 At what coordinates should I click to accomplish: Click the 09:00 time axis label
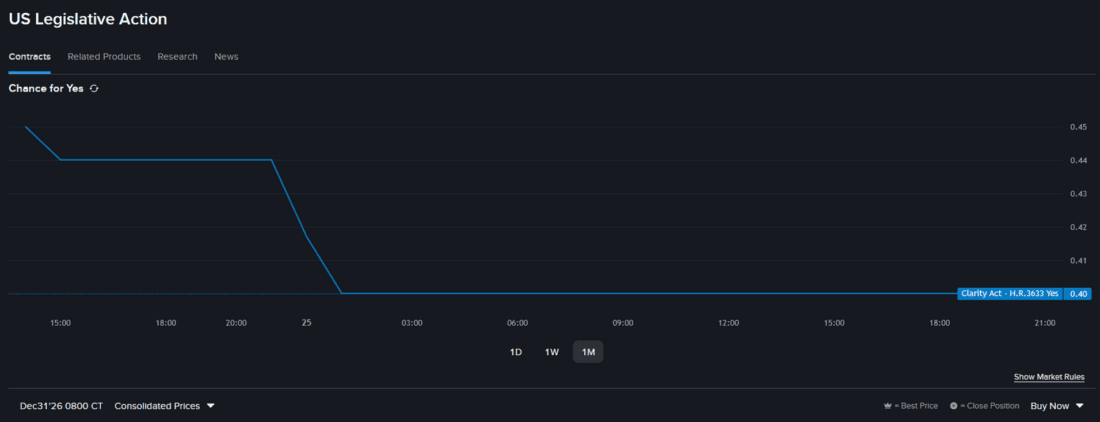tap(623, 323)
